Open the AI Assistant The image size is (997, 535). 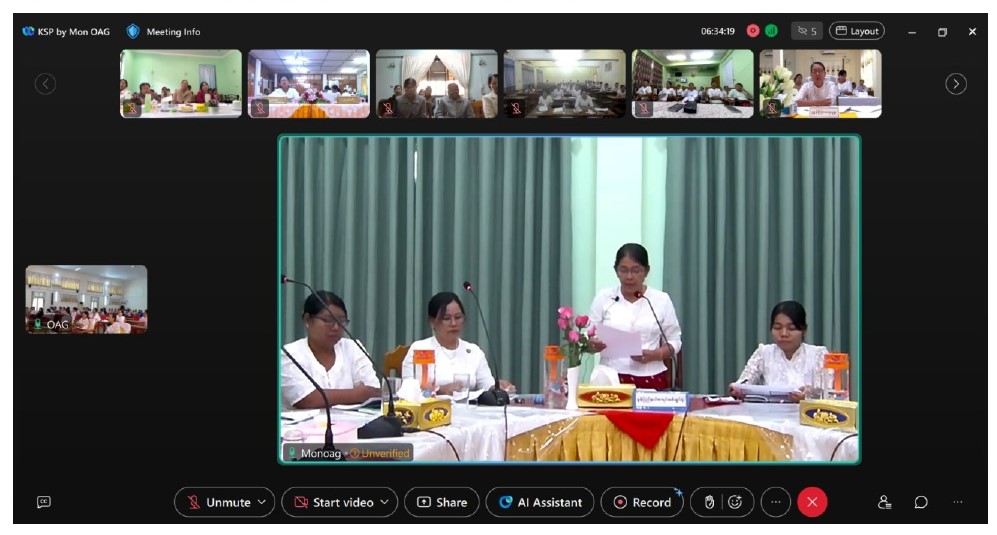click(x=540, y=502)
